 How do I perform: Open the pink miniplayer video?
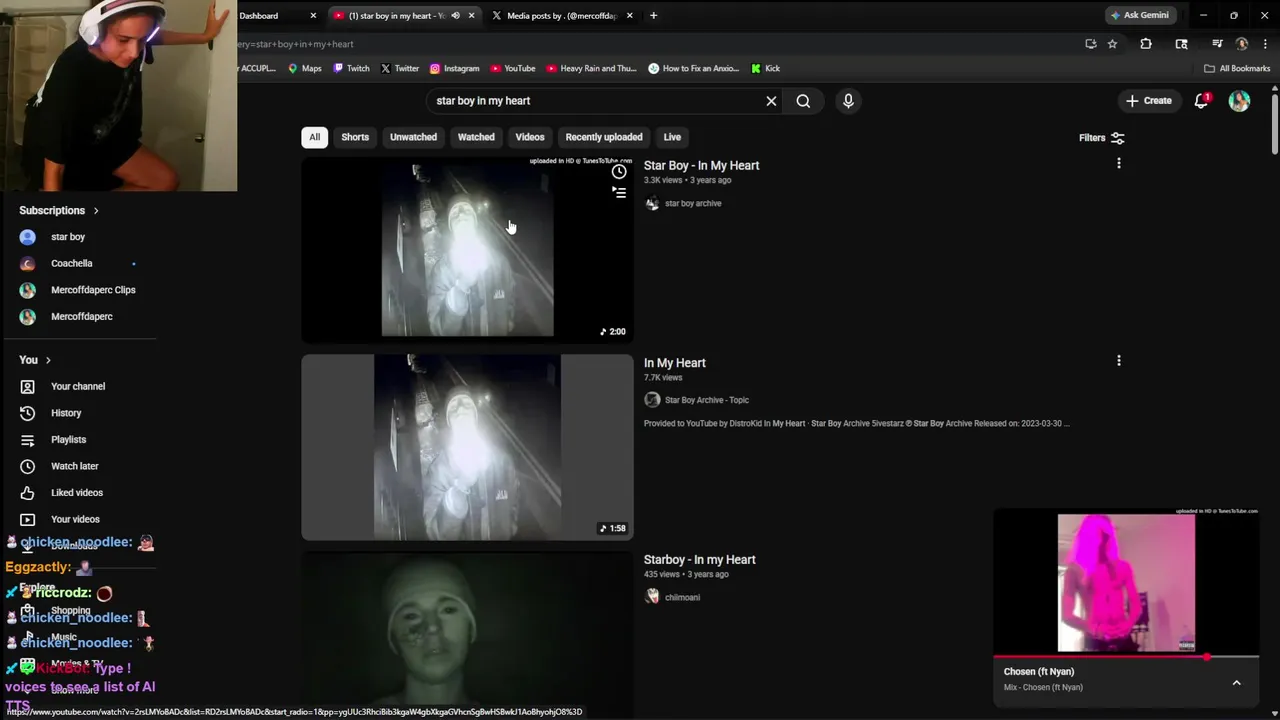pyautogui.click(x=1126, y=582)
